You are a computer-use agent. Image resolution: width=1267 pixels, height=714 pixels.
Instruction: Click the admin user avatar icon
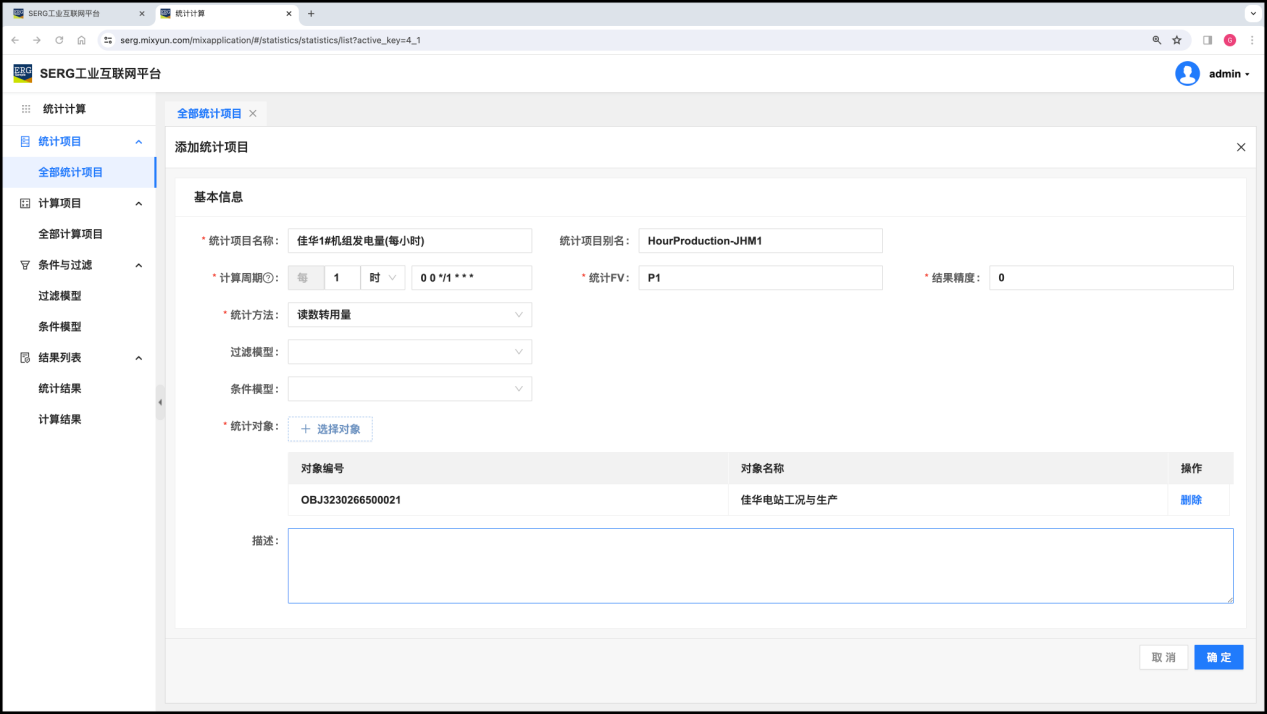(x=1187, y=74)
